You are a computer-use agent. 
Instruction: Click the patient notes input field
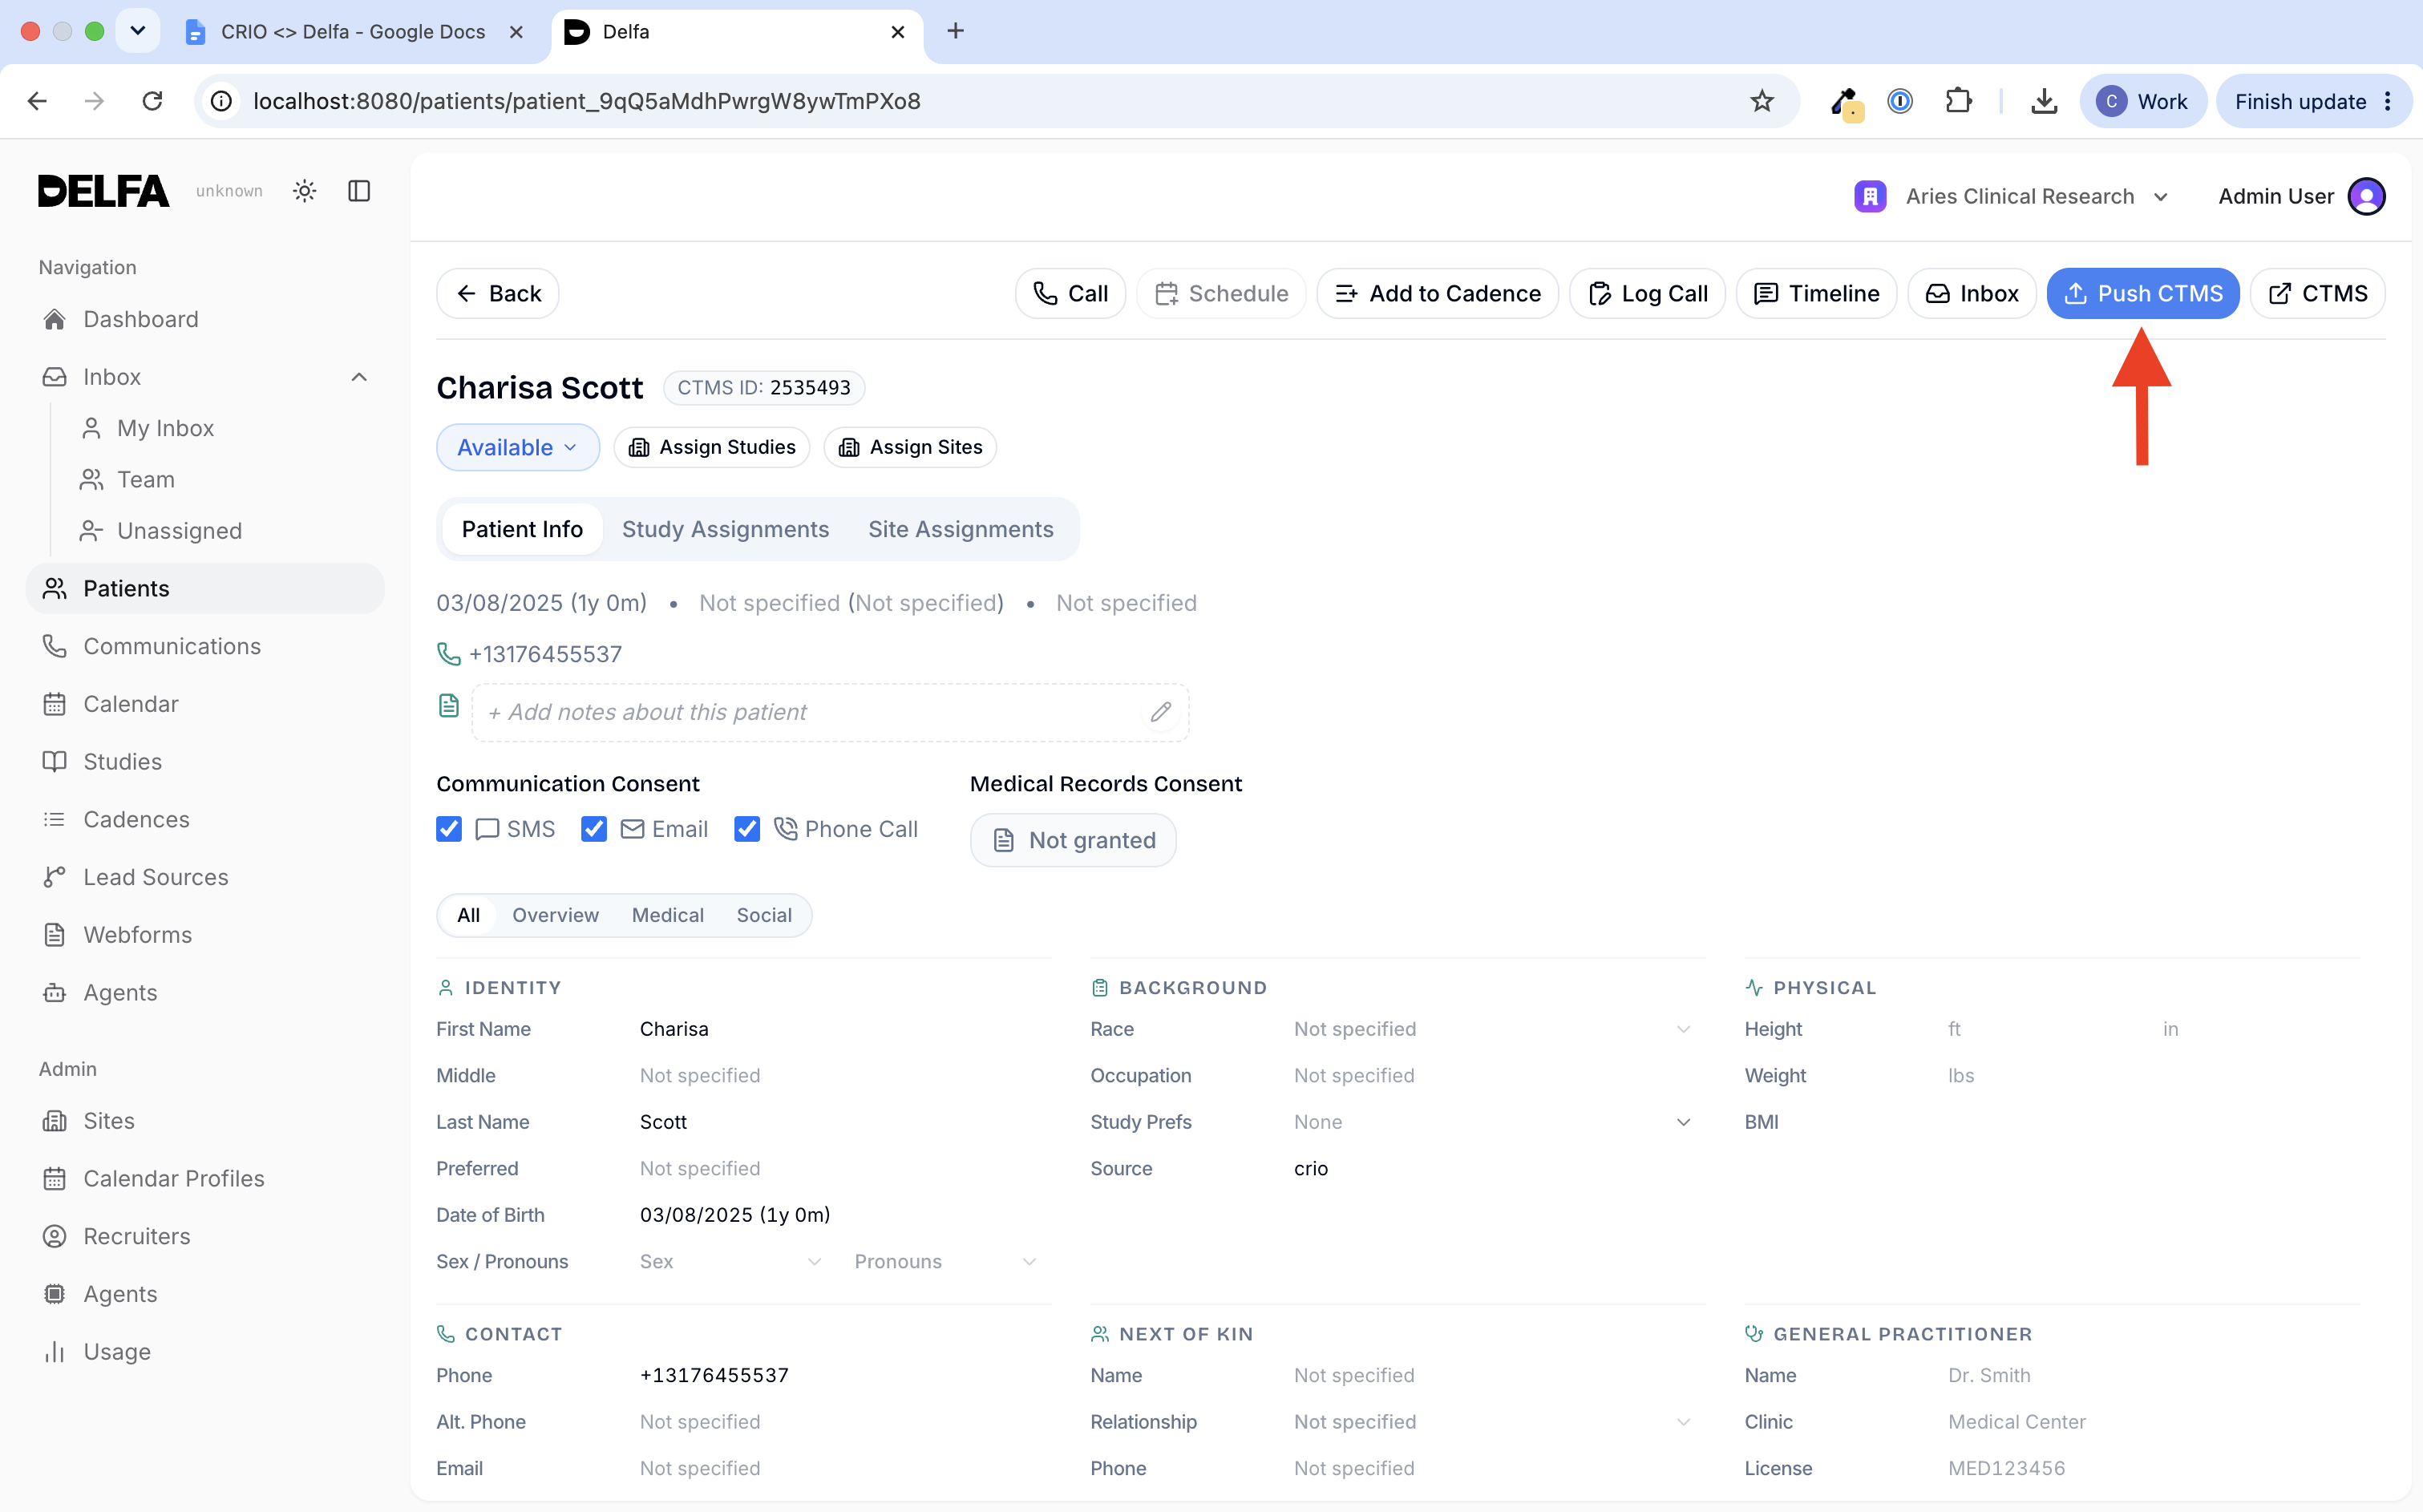829,712
